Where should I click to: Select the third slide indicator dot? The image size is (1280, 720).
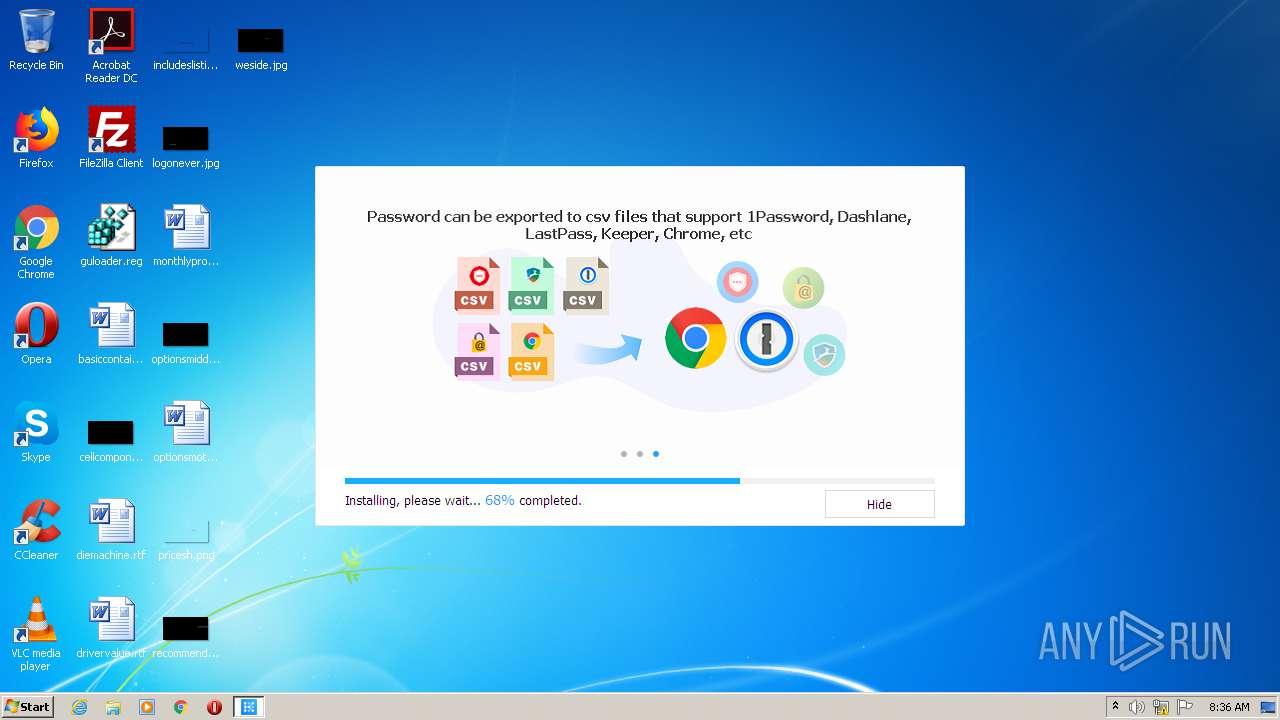[x=656, y=454]
